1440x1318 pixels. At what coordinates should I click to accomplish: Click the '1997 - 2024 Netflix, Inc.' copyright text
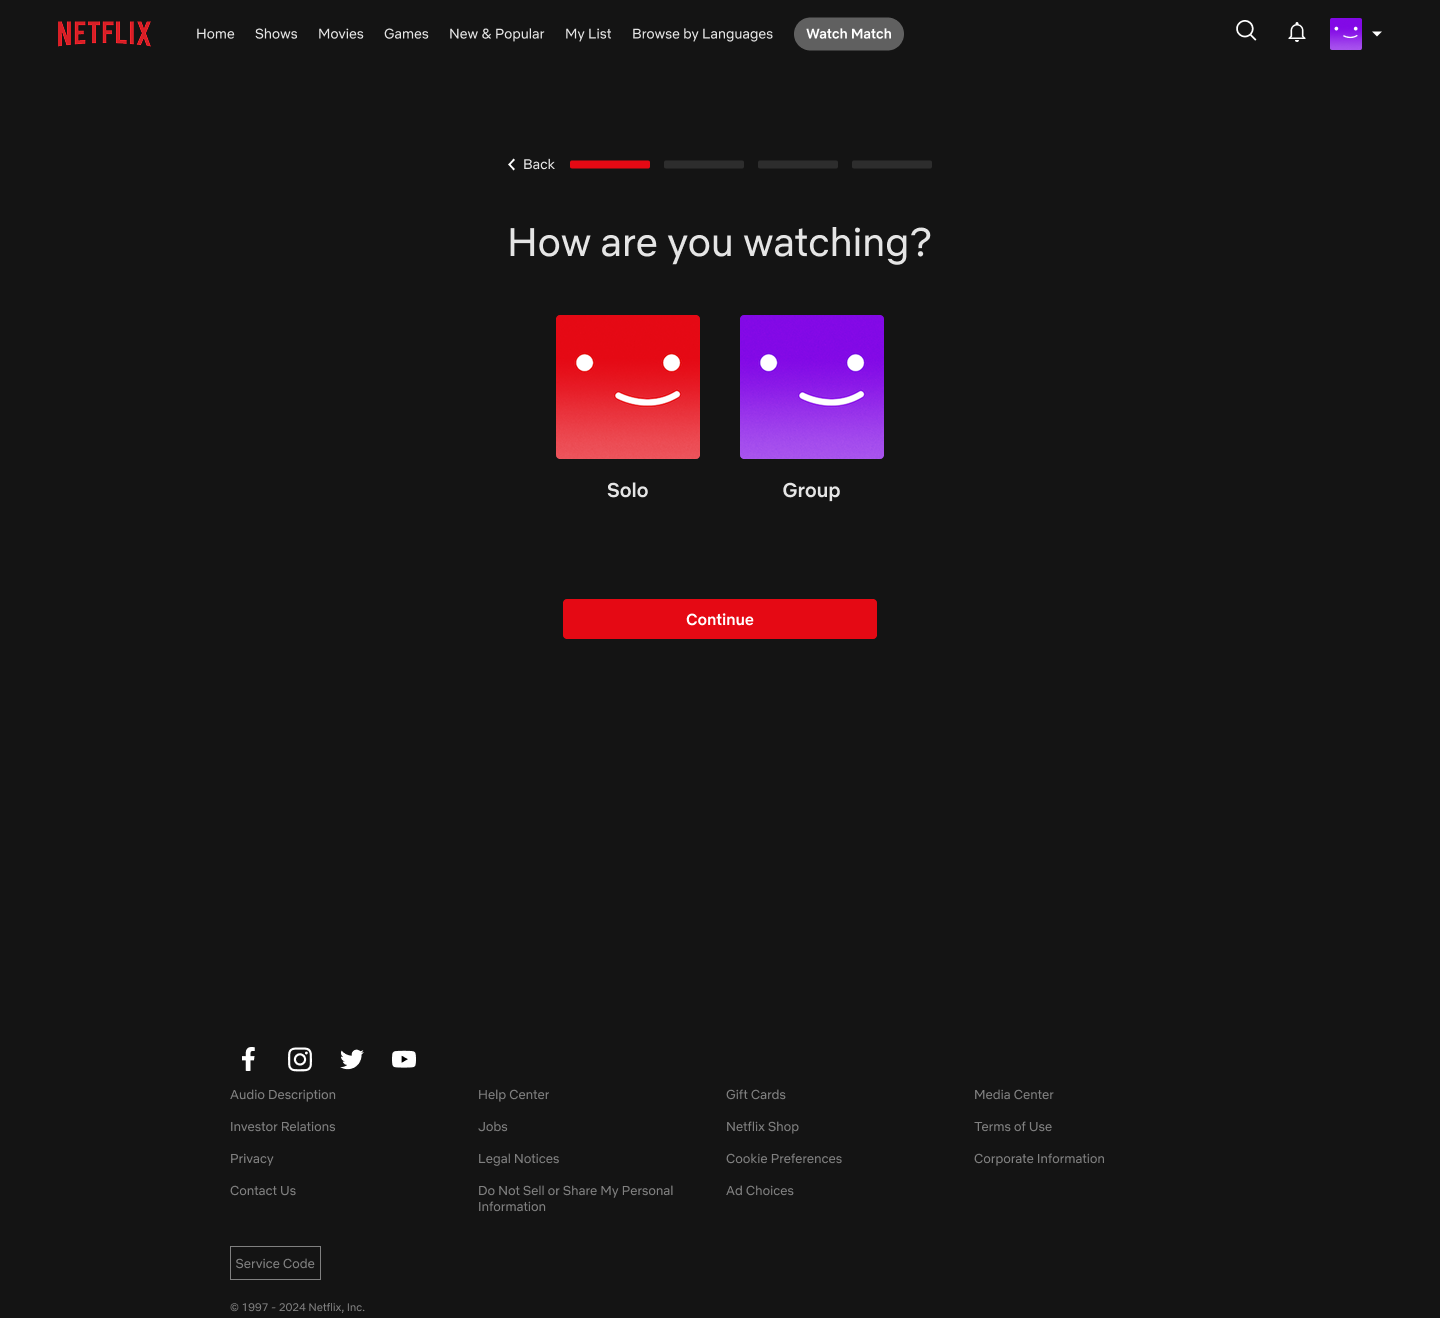(x=298, y=1307)
